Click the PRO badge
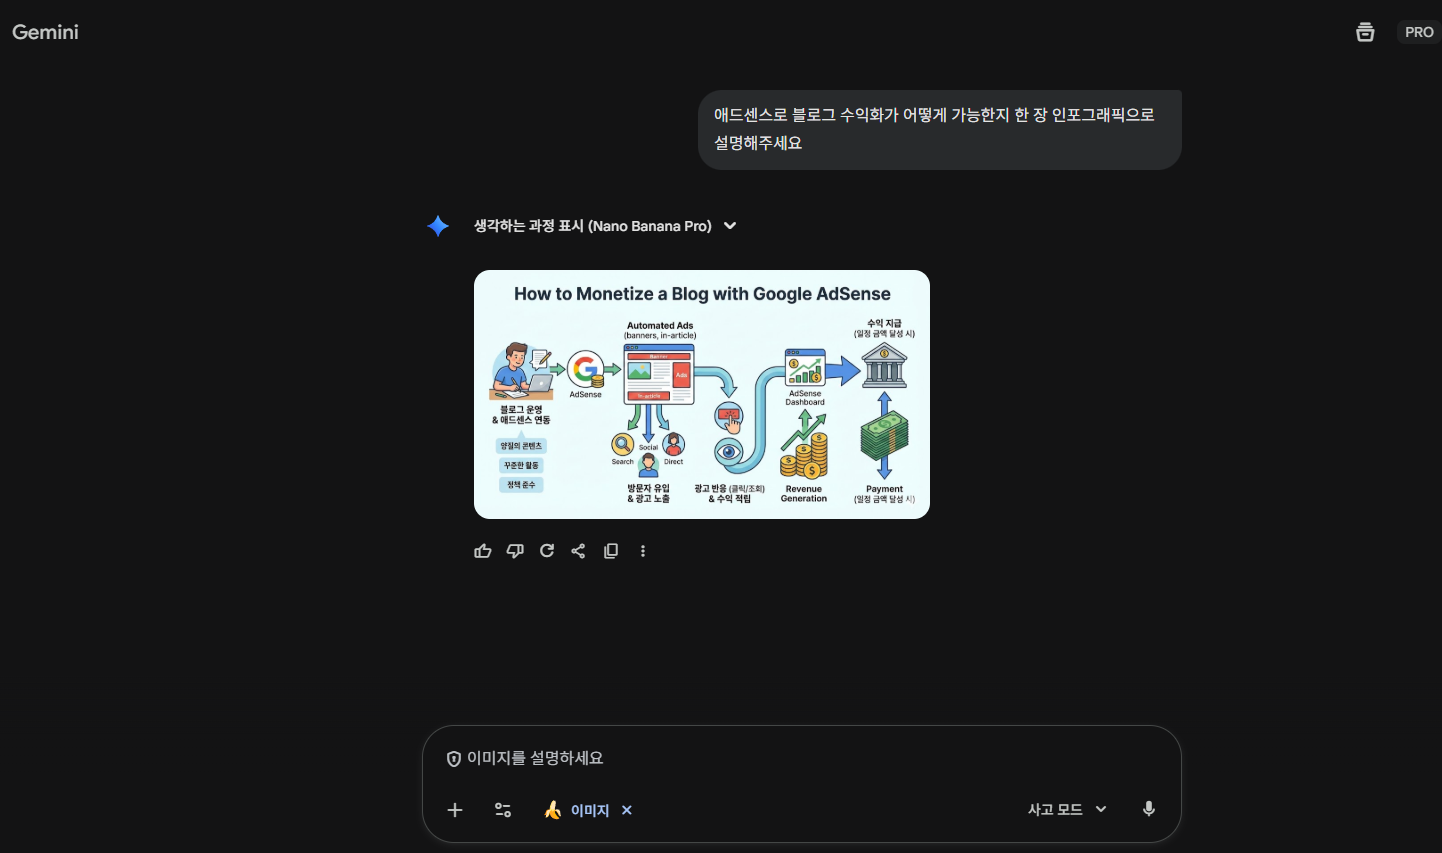This screenshot has height=853, width=1442. tap(1419, 32)
